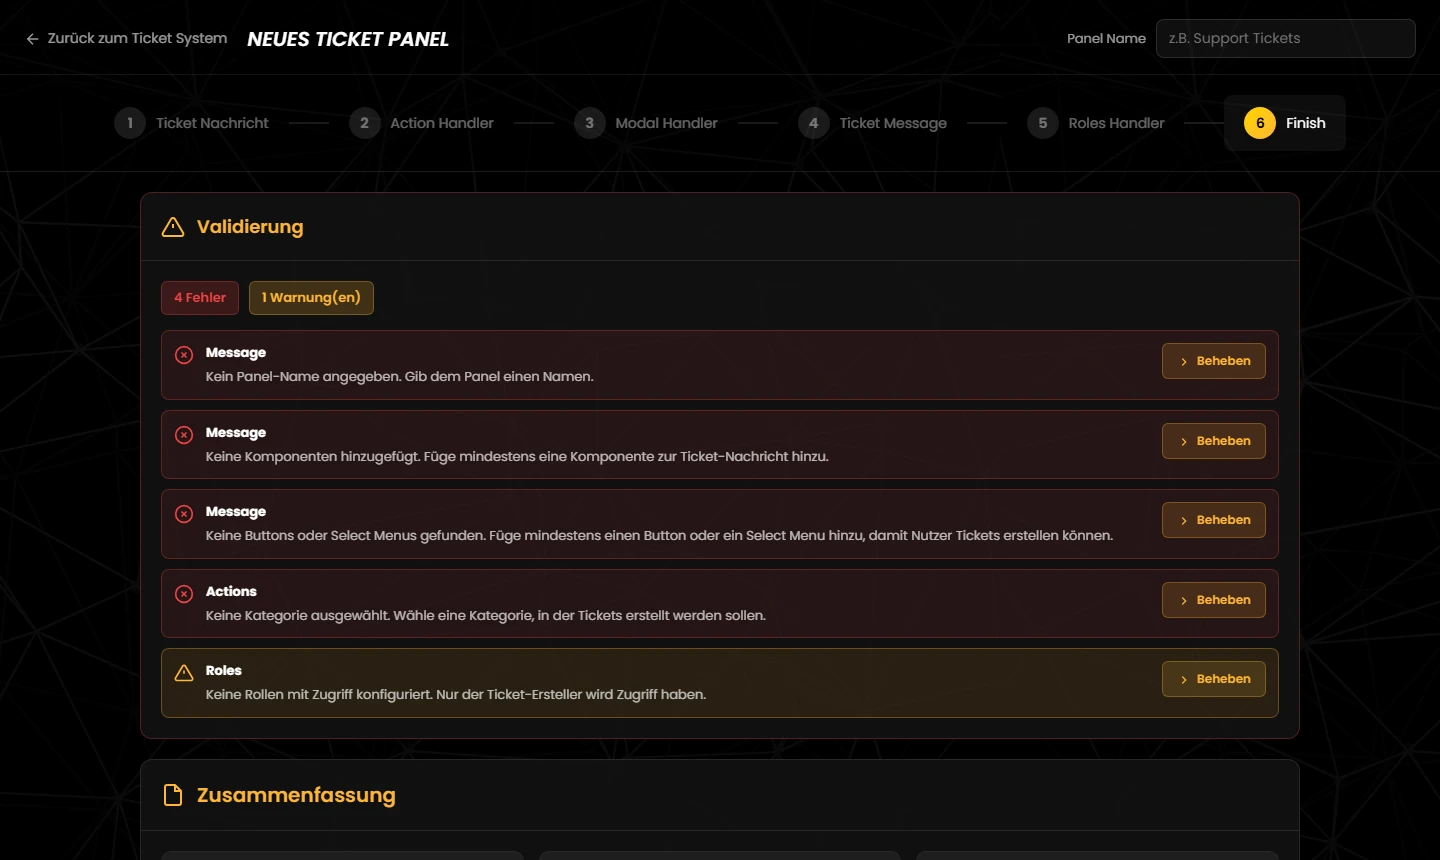Select step 4 Ticket Message

[873, 123]
